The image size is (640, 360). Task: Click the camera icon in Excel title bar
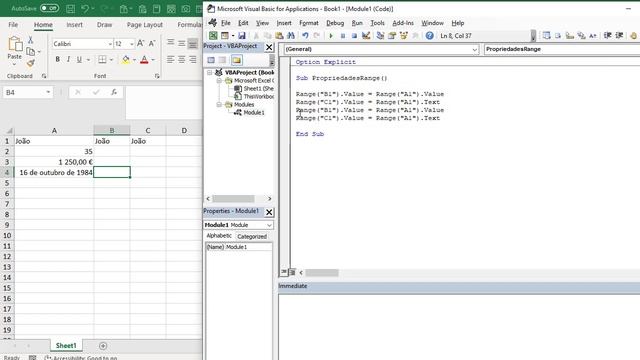coord(186,9)
